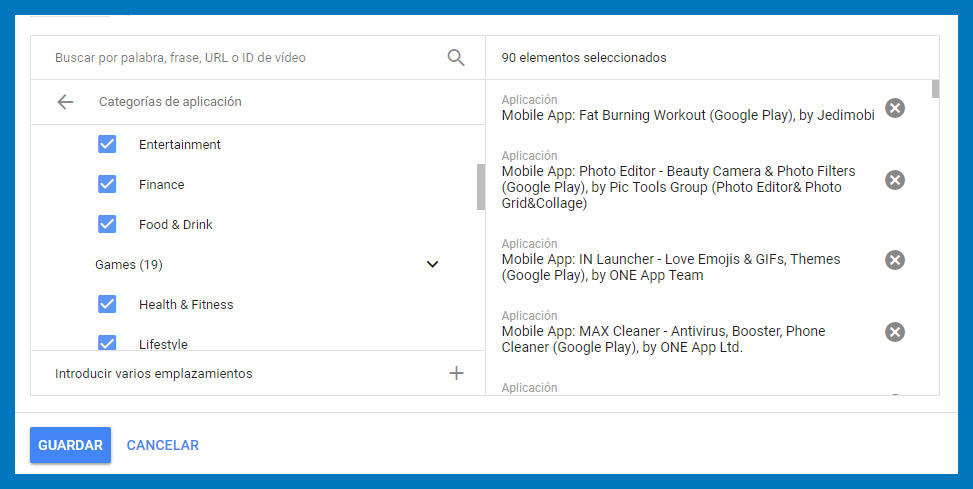The image size is (973, 489).
Task: Click the 90 elementos seleccionados text
Action: (584, 58)
